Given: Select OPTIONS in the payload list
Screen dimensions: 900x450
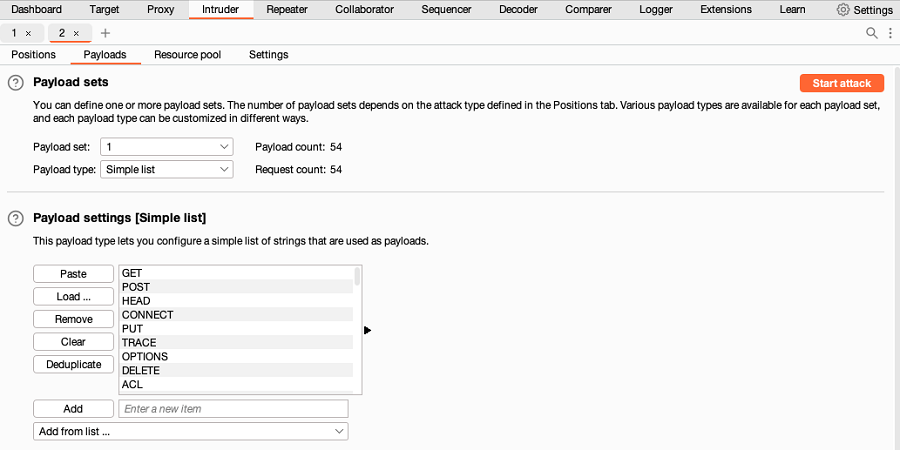Looking at the screenshot, I should [x=236, y=356].
